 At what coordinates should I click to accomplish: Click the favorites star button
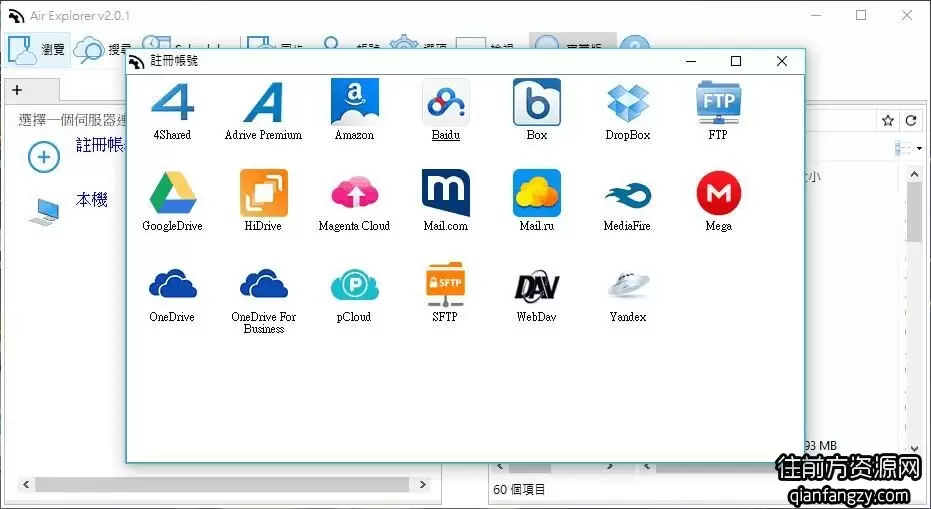888,121
